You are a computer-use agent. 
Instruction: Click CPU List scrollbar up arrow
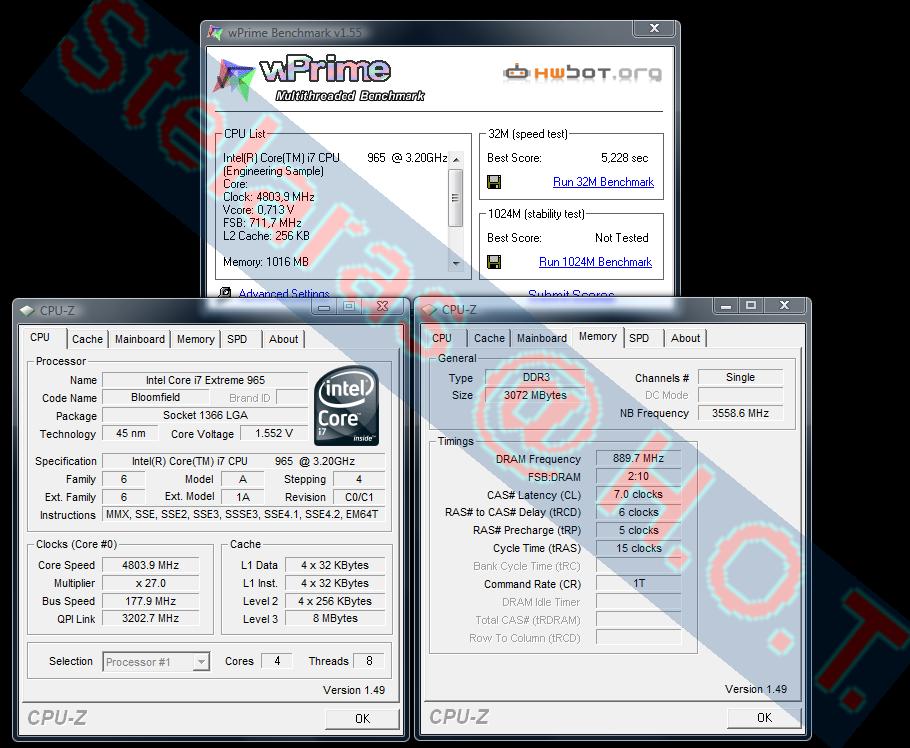pos(456,159)
